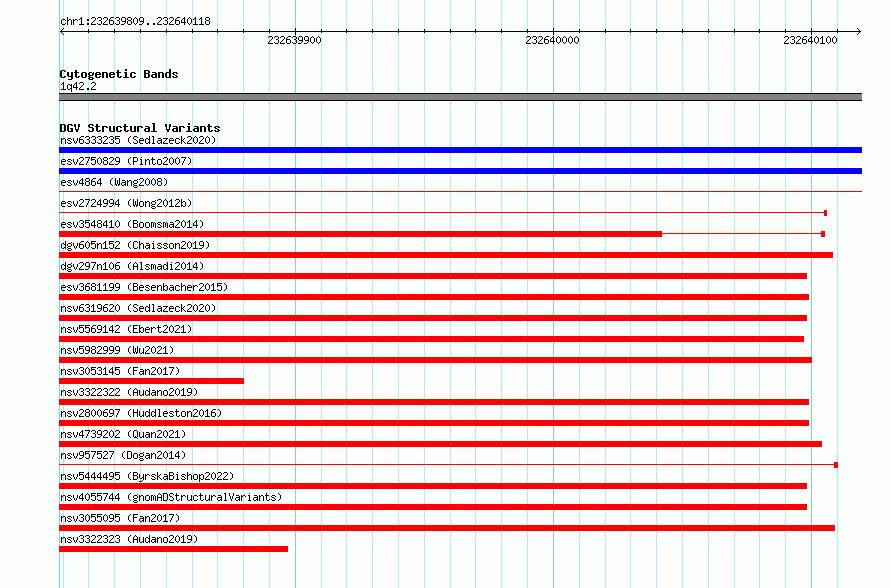Click the chr1:232639809..232640118 coordinate label

pyautogui.click(x=135, y=21)
